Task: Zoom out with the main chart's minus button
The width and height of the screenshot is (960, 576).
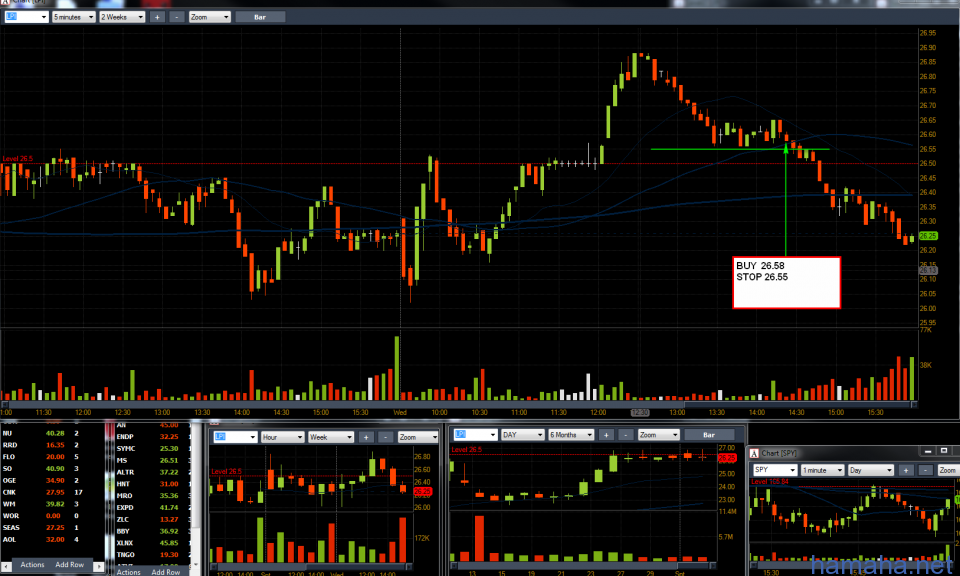Action: click(x=177, y=17)
